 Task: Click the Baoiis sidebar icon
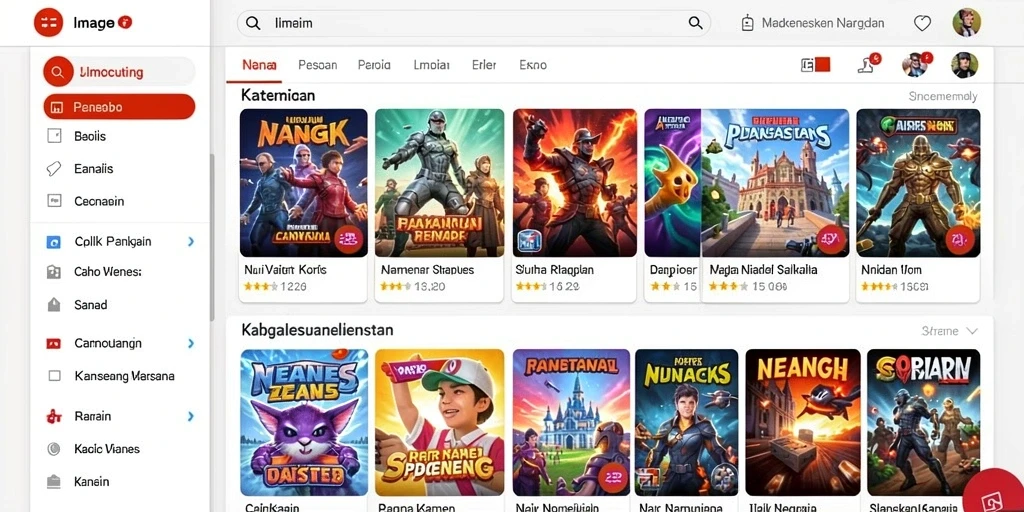tap(54, 136)
